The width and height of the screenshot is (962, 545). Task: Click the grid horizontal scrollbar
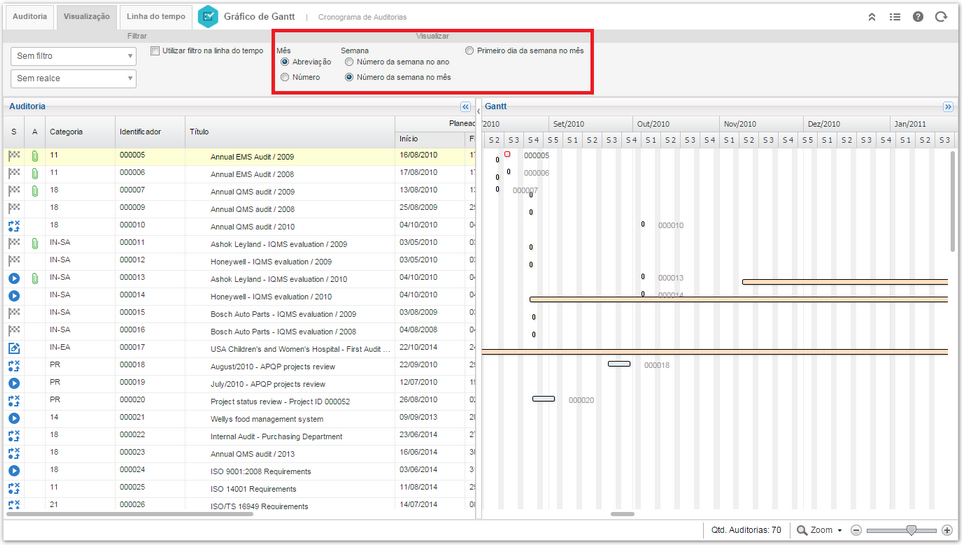129,514
